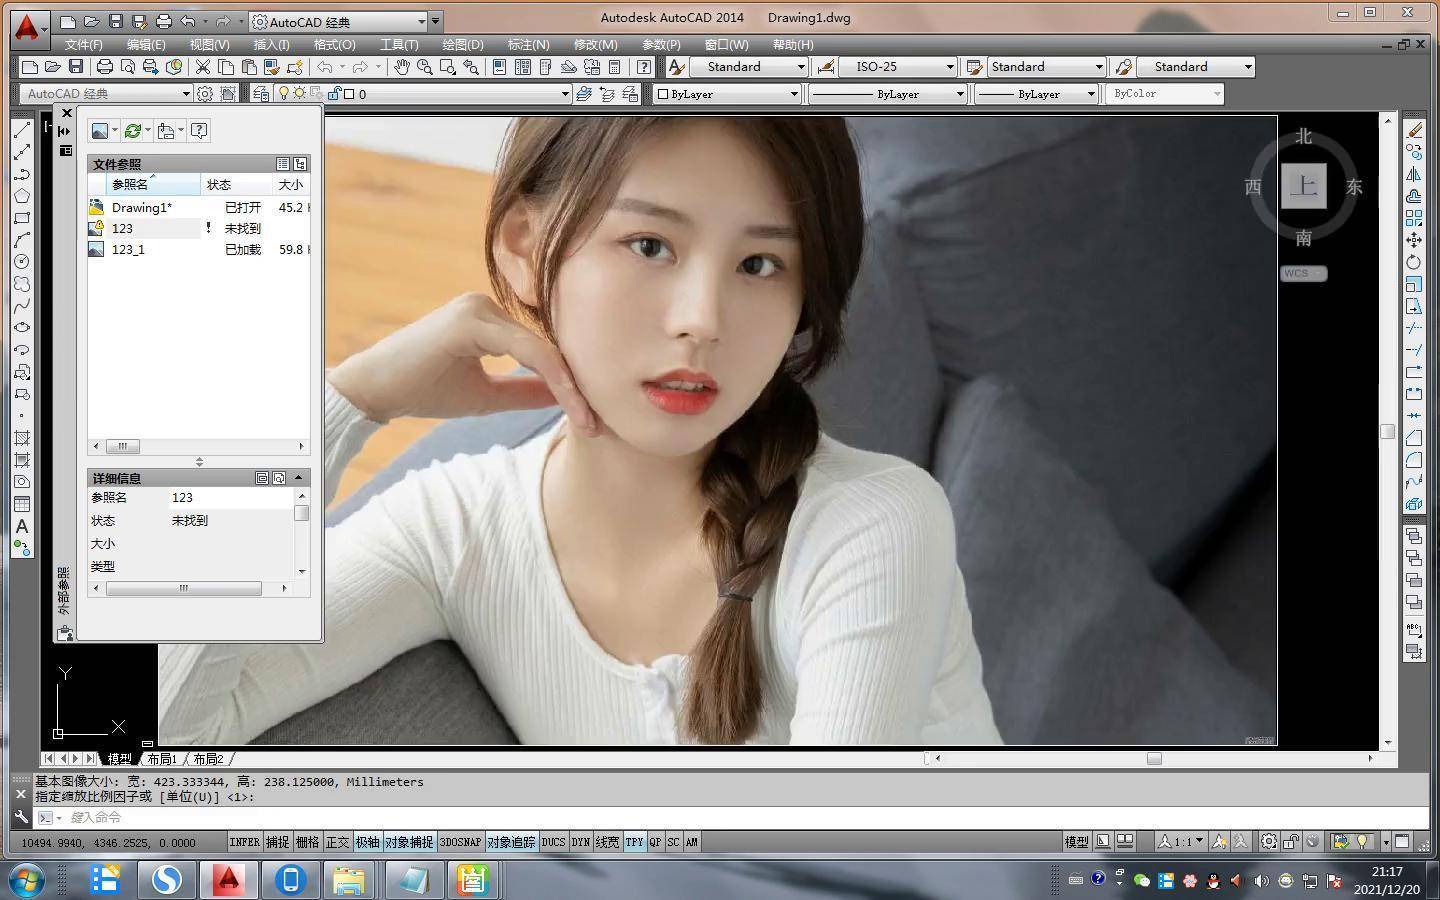Click the 状态 column header
Image resolution: width=1440 pixels, height=900 pixels.
point(219,185)
